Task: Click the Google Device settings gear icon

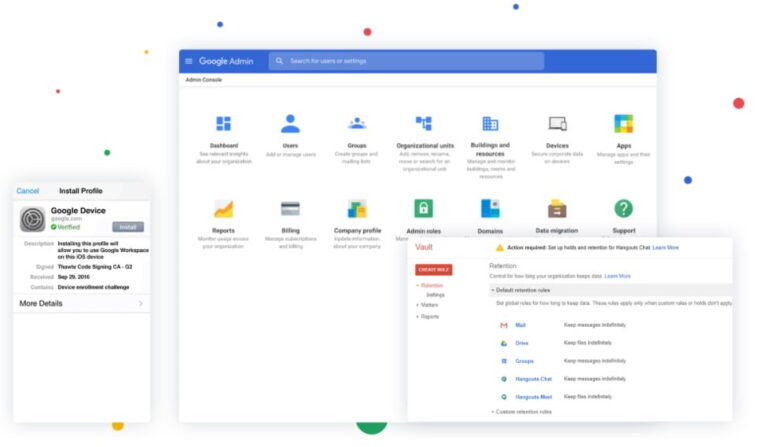Action: tap(33, 219)
